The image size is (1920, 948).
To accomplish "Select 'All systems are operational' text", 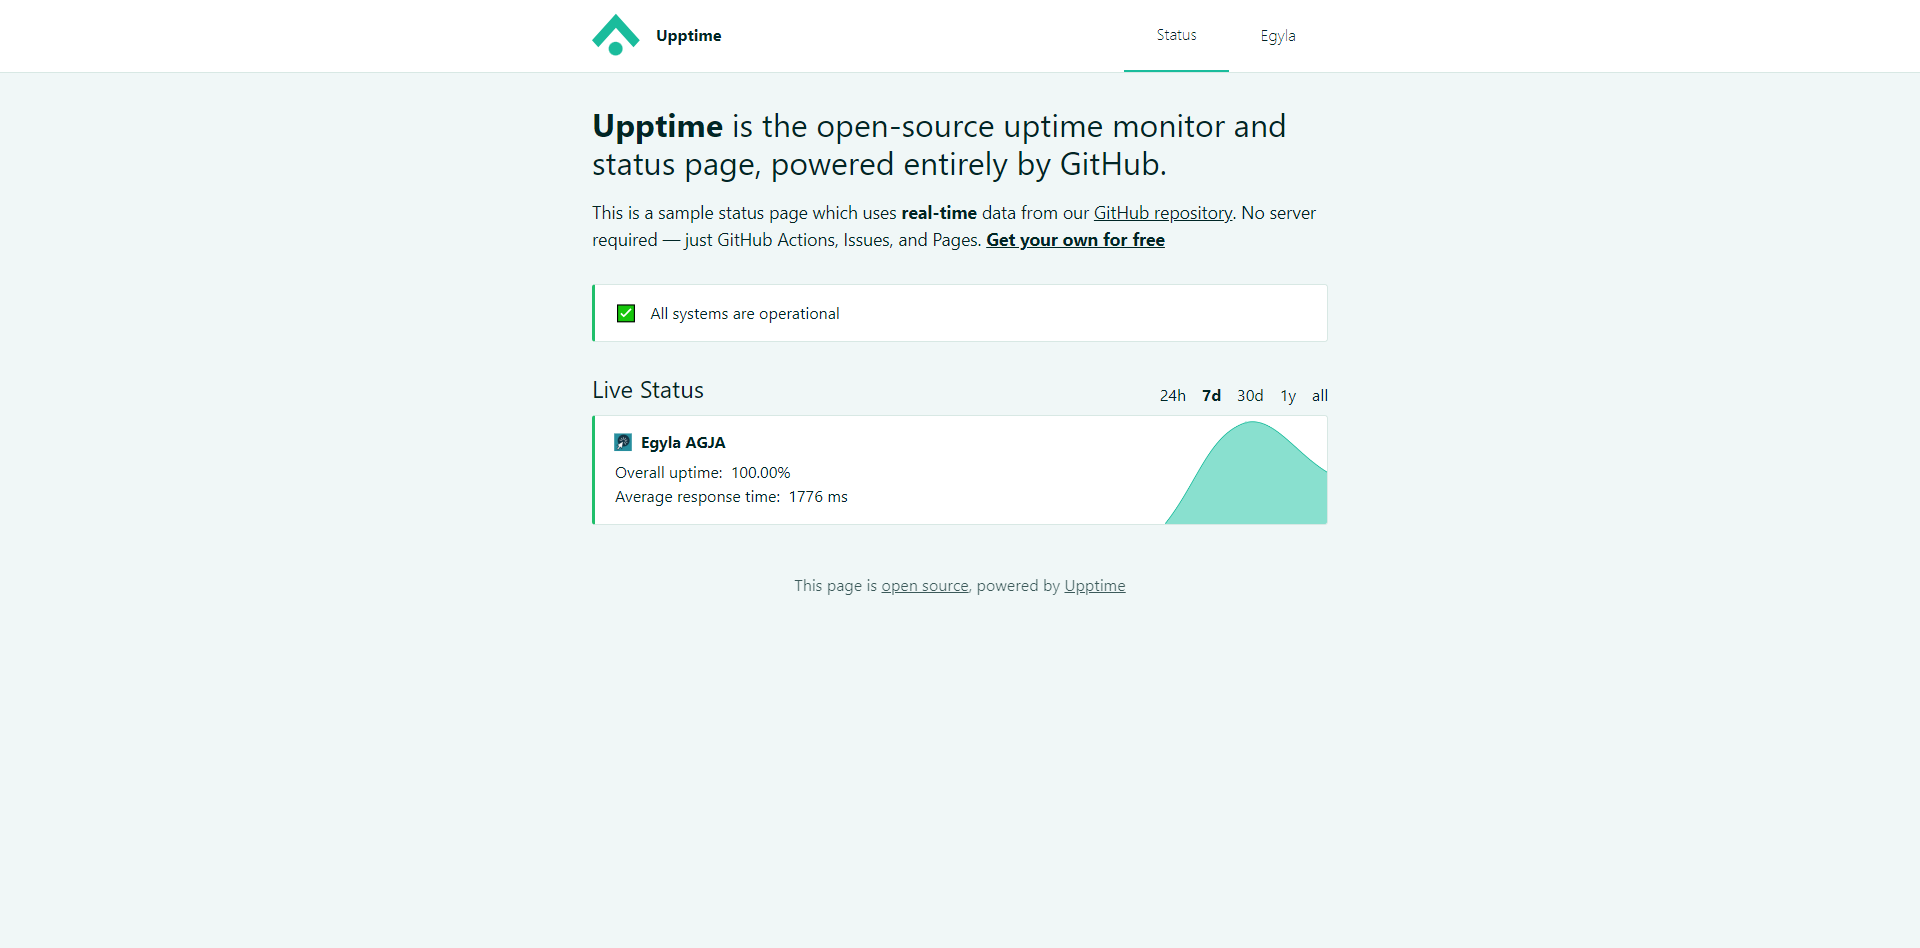I will click(x=745, y=314).
